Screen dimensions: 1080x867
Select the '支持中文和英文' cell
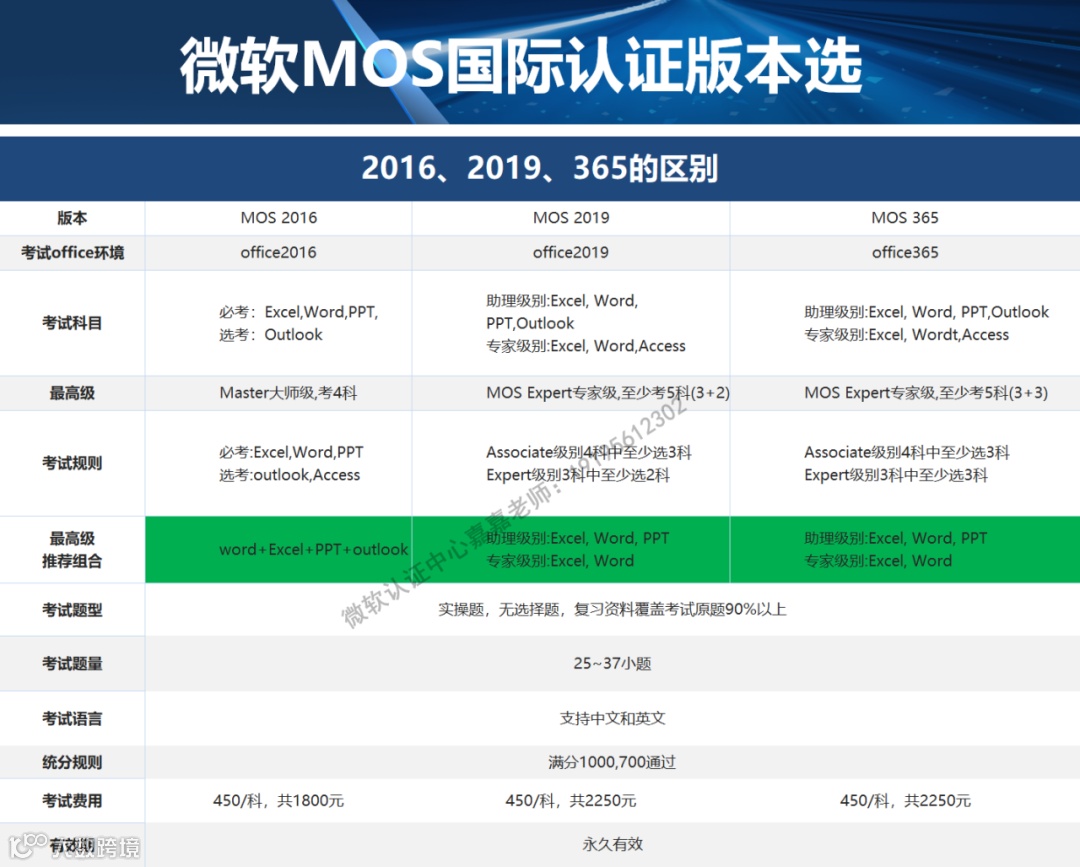(x=612, y=718)
